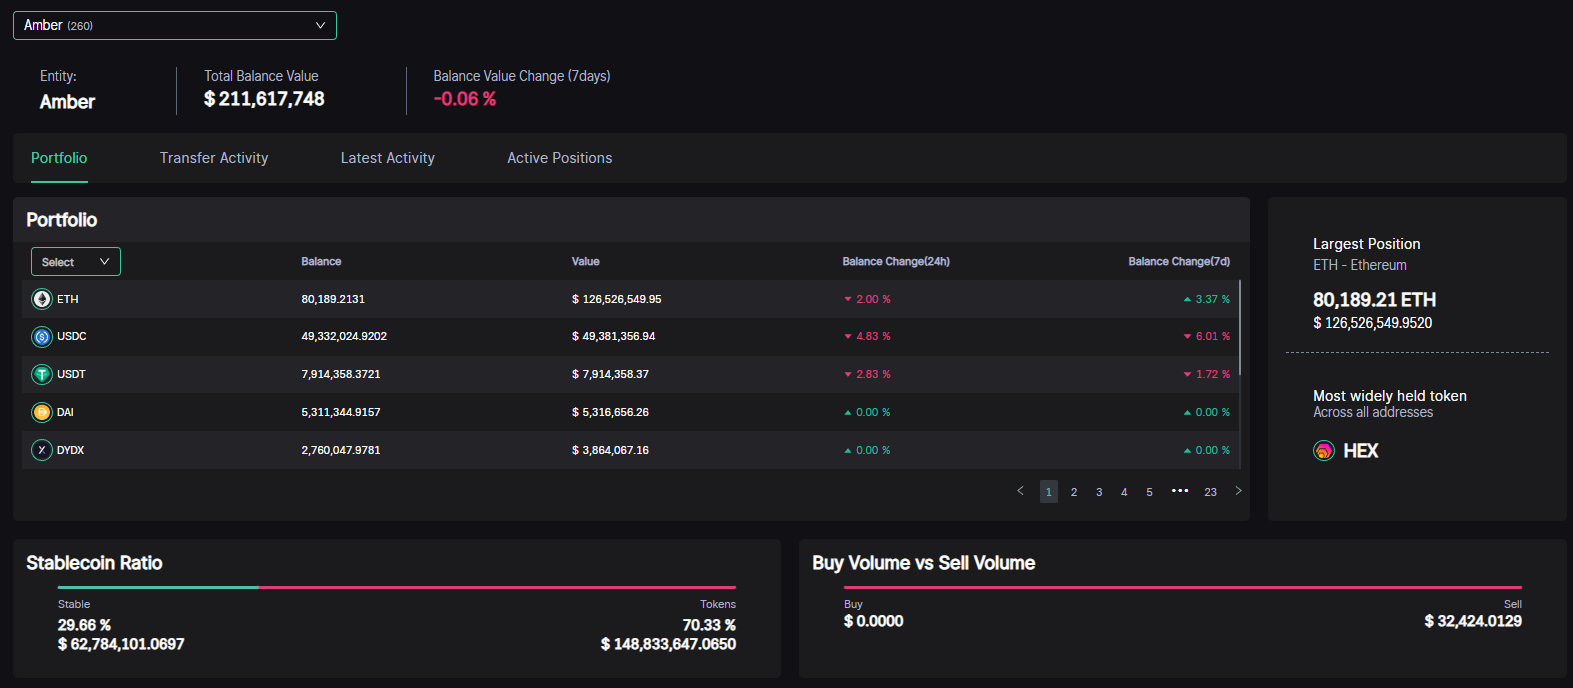Open the Latest Activity tab
This screenshot has width=1573, height=688.
(x=388, y=158)
